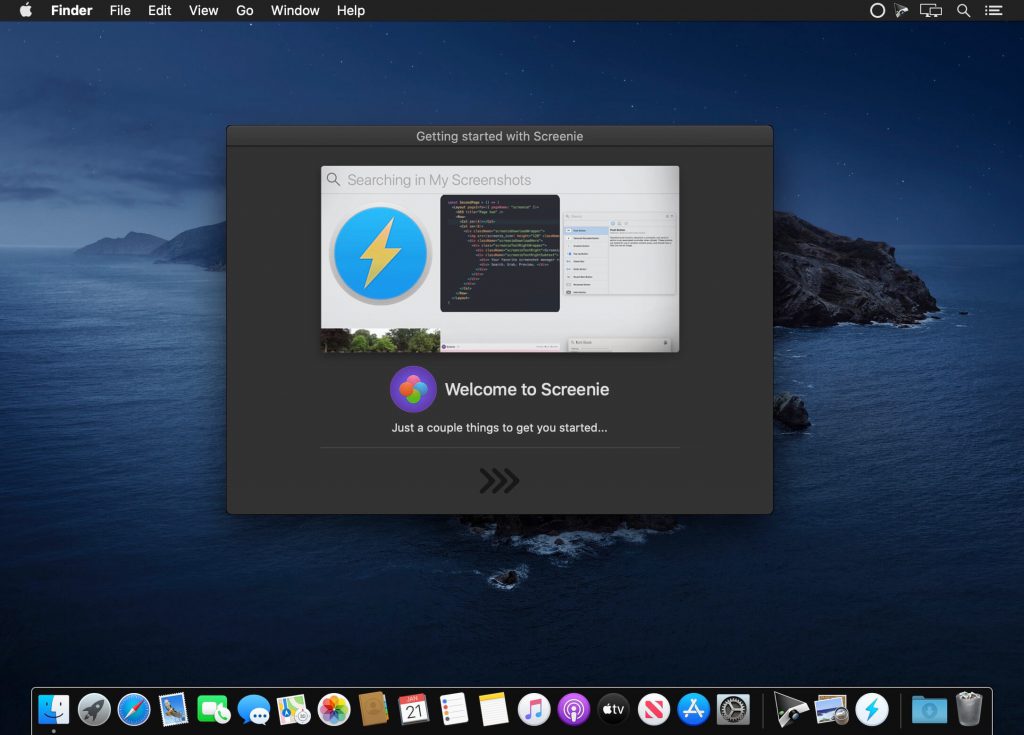Open the Help menu in the menu bar
This screenshot has height=735, width=1024.
click(350, 11)
